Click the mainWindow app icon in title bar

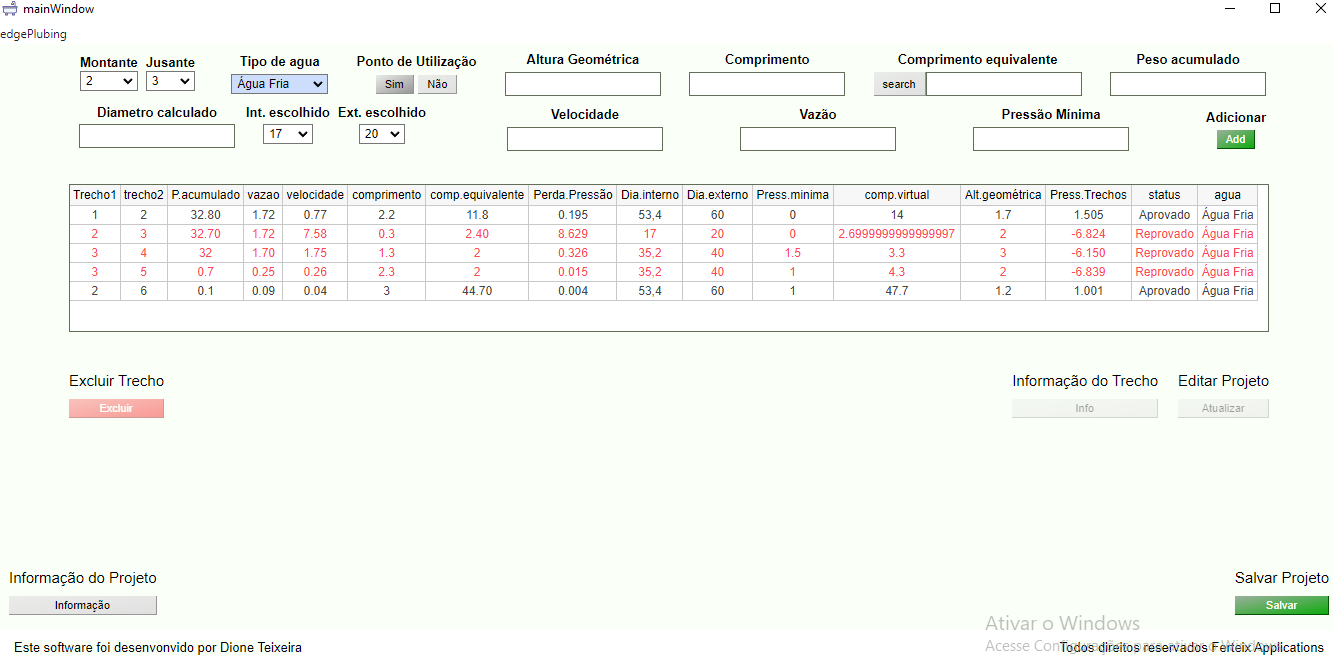coord(10,9)
